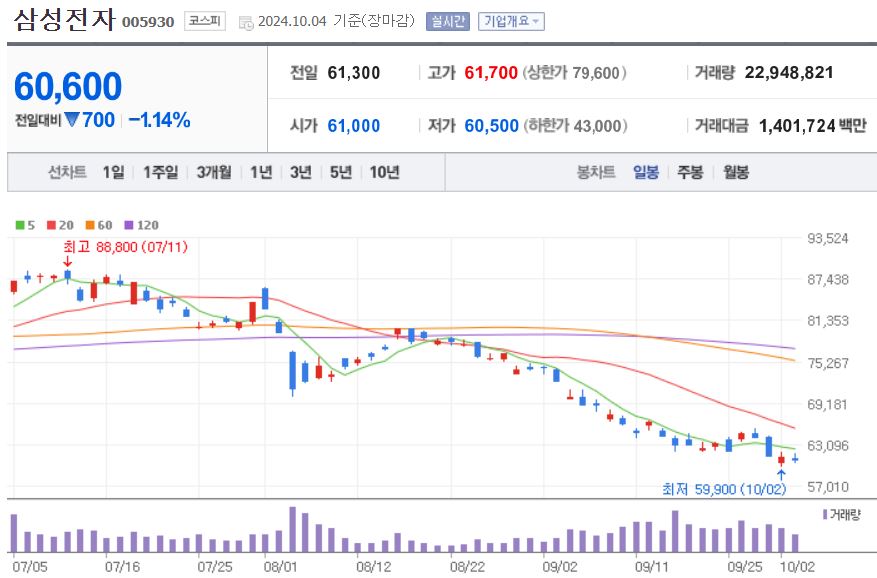Click the purple 120-day moving average swatch
The width and height of the screenshot is (877, 578).
coord(129,225)
